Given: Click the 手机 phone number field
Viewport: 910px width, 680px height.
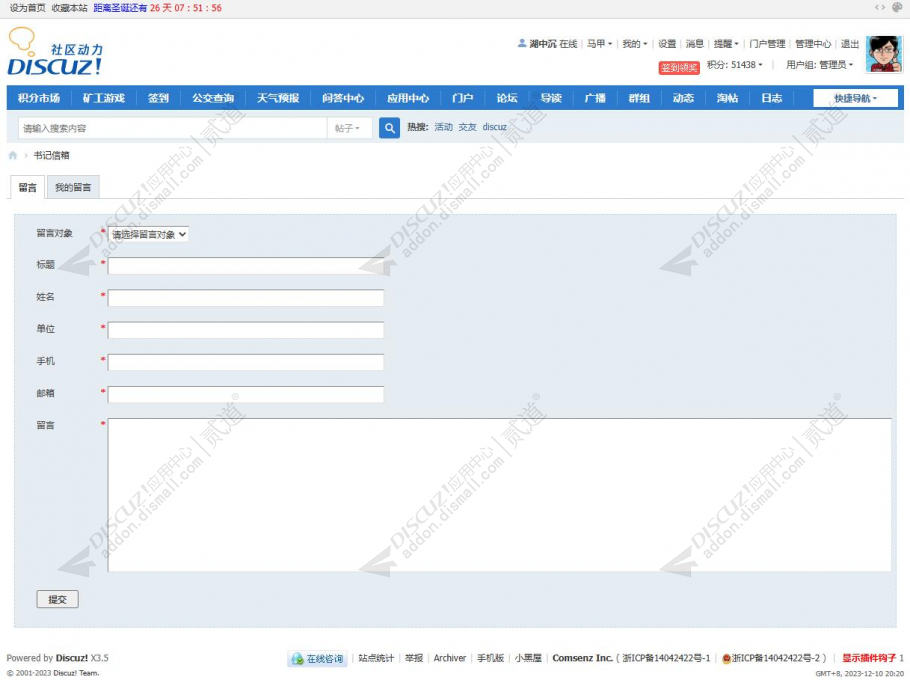Looking at the screenshot, I should [x=245, y=362].
